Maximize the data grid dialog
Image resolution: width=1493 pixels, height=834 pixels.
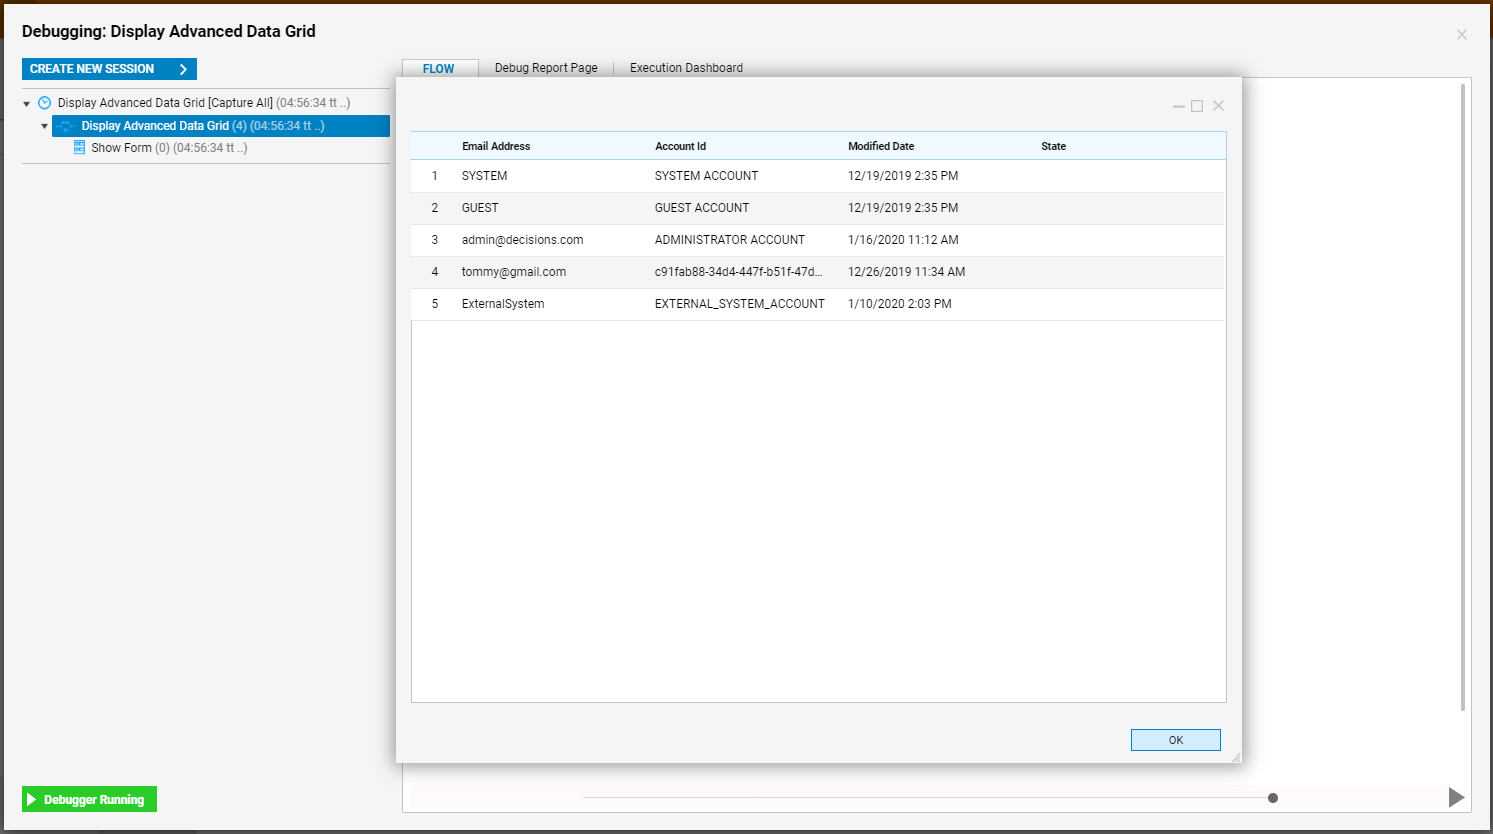1197,106
